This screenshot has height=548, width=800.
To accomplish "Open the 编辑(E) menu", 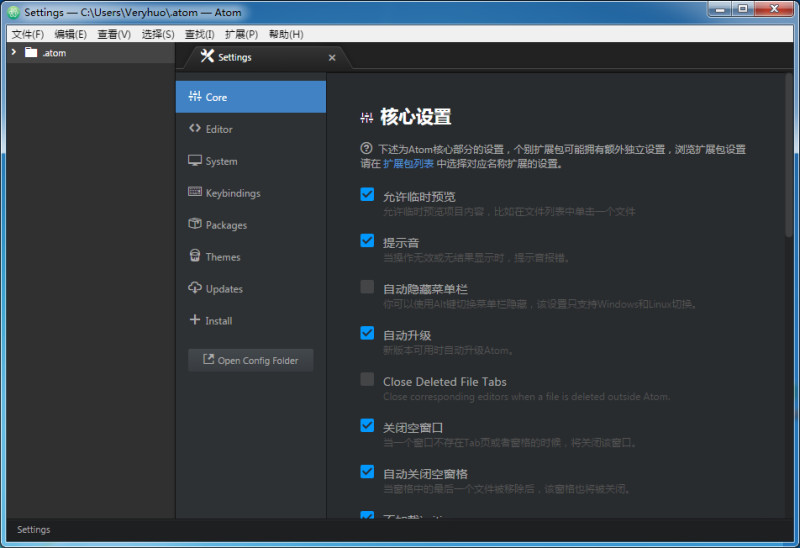I will (70, 34).
